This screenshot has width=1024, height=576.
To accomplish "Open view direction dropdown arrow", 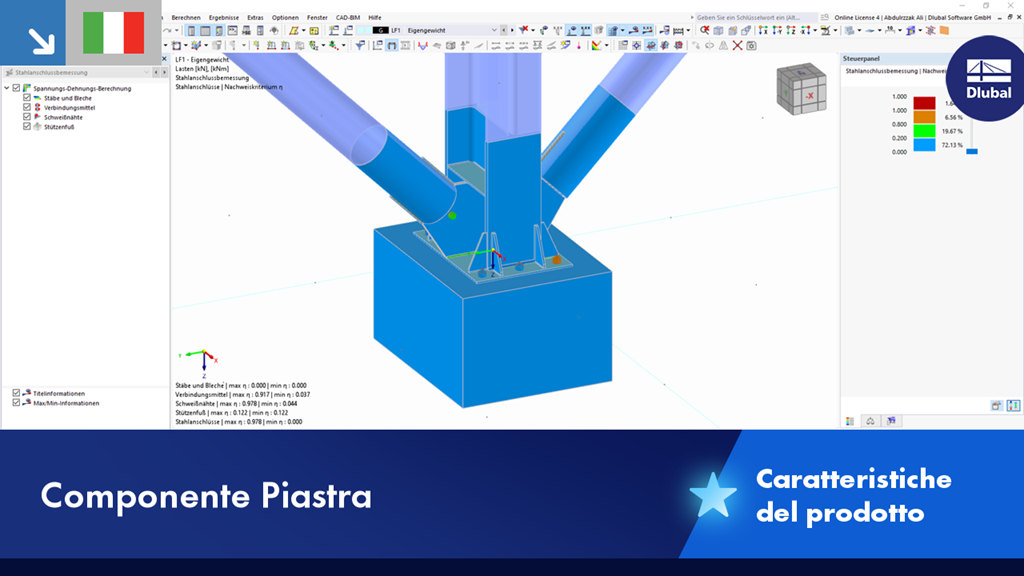I will tap(815, 30).
